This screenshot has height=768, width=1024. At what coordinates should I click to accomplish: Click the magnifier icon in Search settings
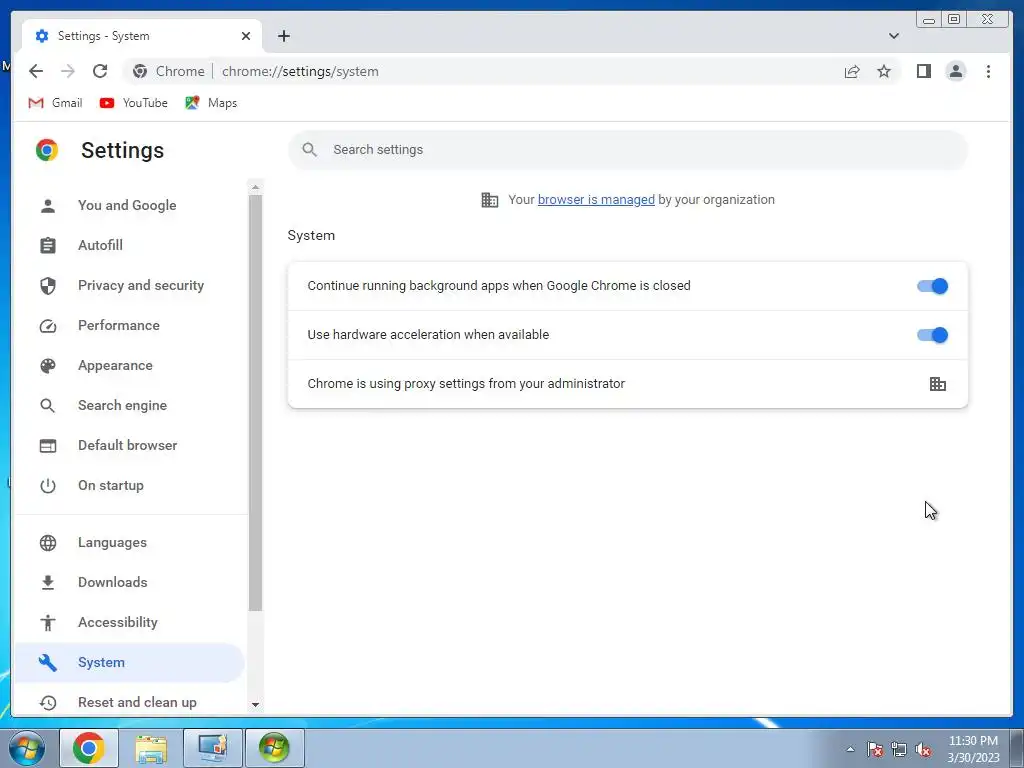click(310, 150)
